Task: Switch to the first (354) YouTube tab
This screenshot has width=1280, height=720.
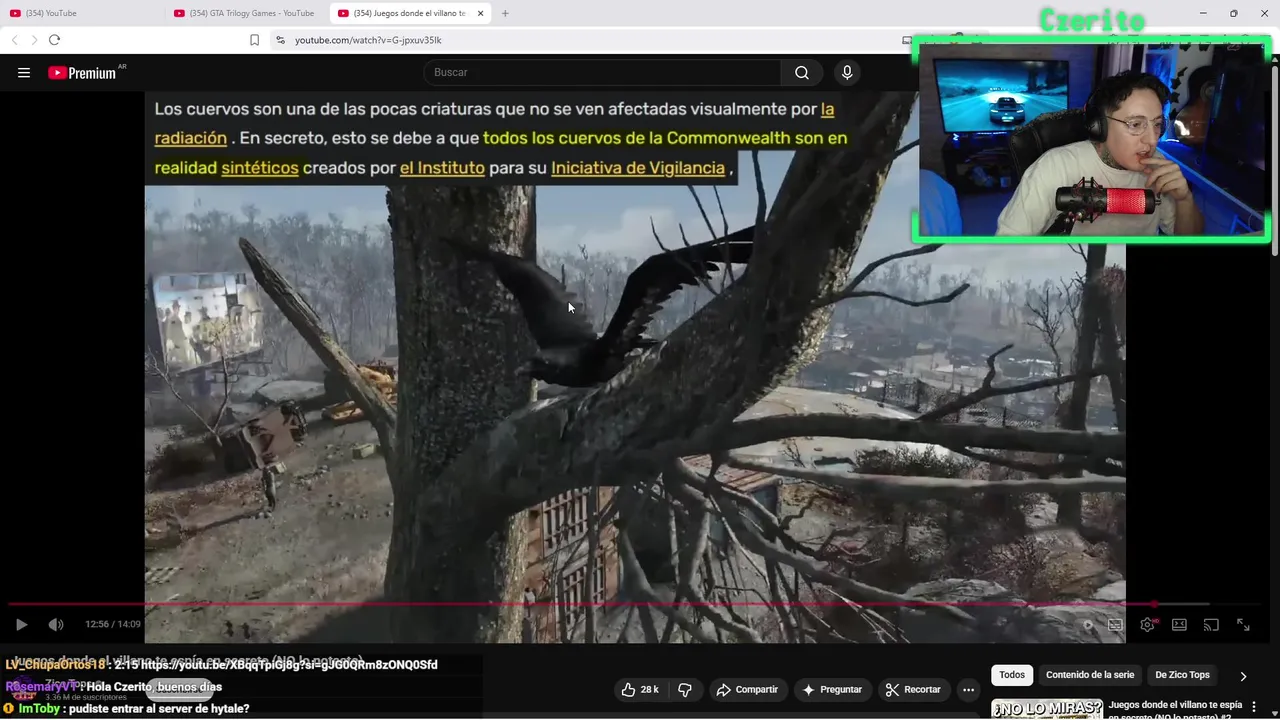Action: point(82,13)
